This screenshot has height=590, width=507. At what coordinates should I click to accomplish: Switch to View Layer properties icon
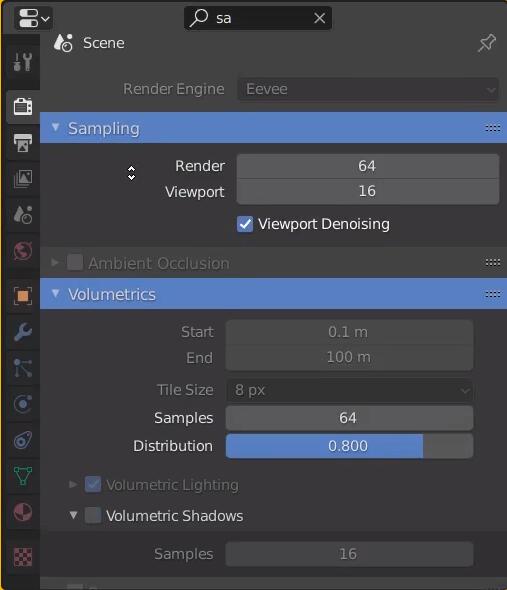coord(23,179)
